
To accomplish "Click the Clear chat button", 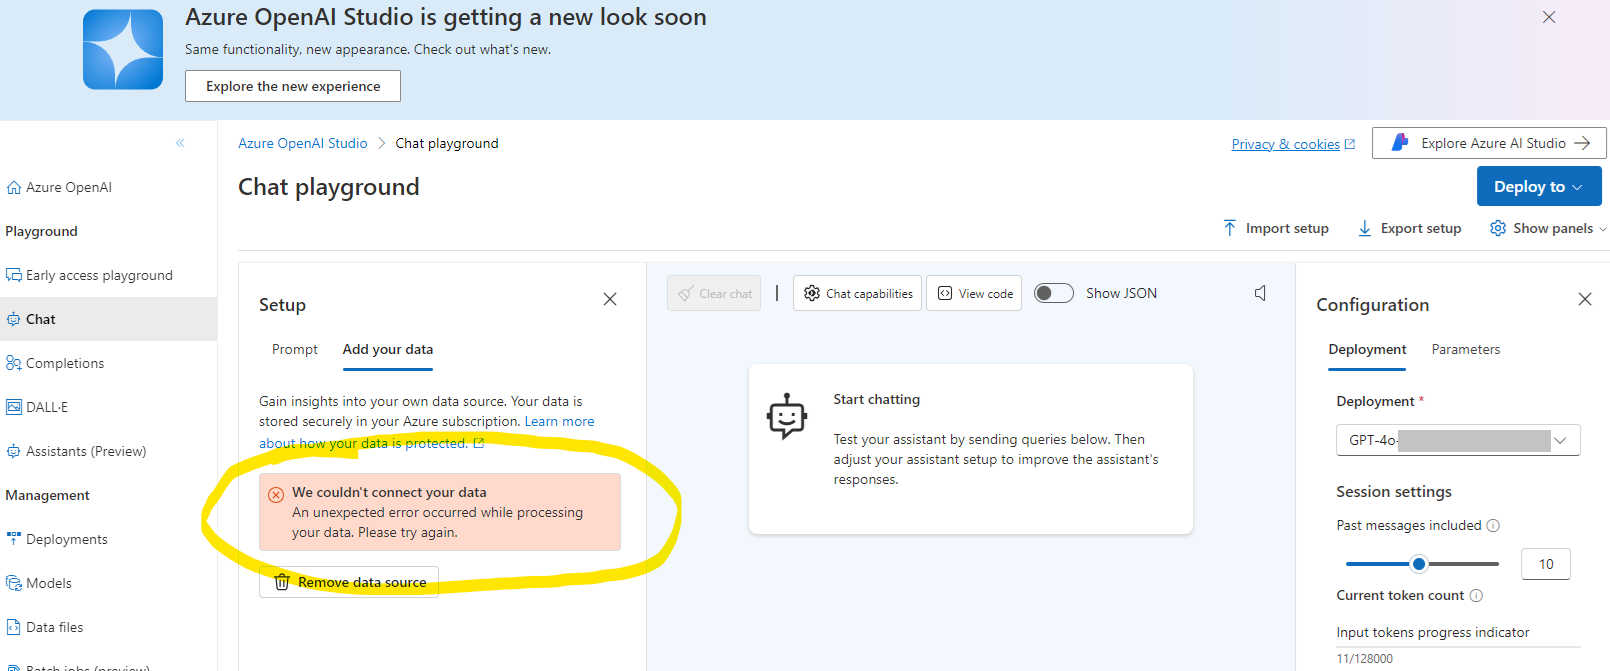I will coord(714,293).
